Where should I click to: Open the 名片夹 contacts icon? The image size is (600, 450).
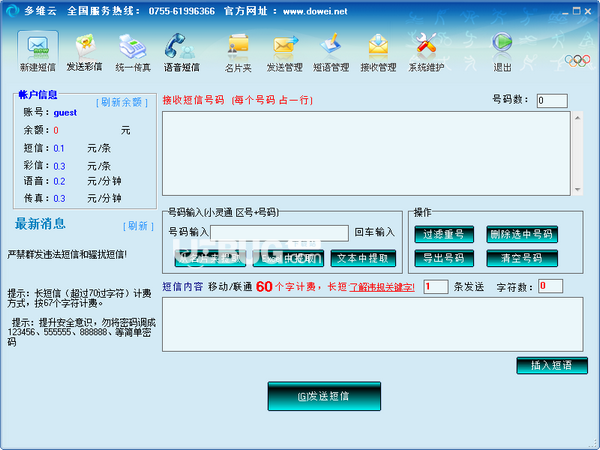(238, 52)
